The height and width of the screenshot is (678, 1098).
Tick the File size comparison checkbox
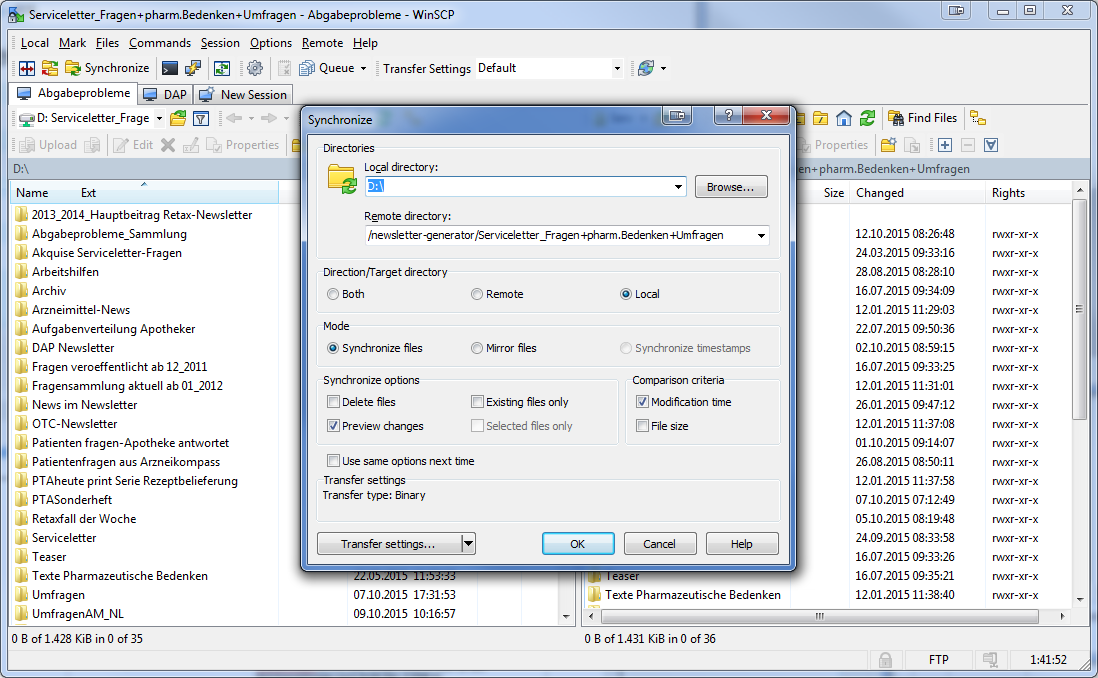(643, 426)
